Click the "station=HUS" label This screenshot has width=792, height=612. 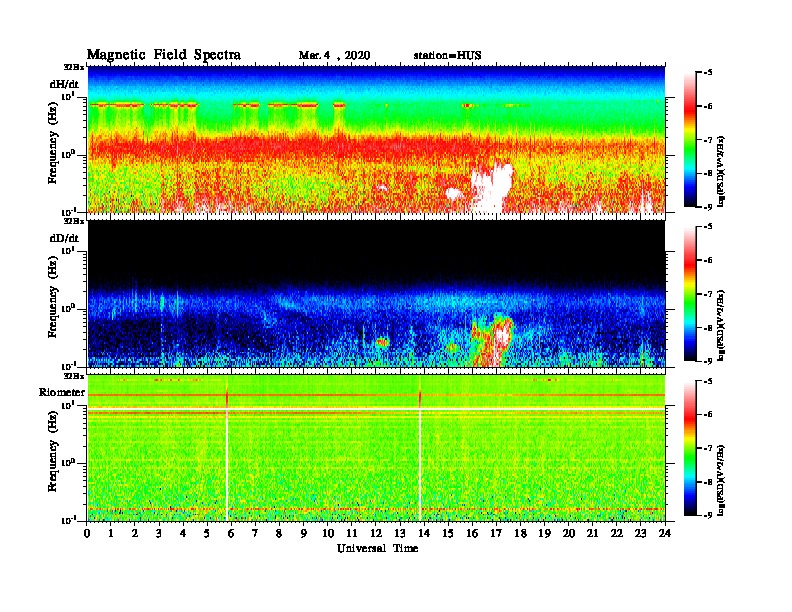pyautogui.click(x=448, y=56)
